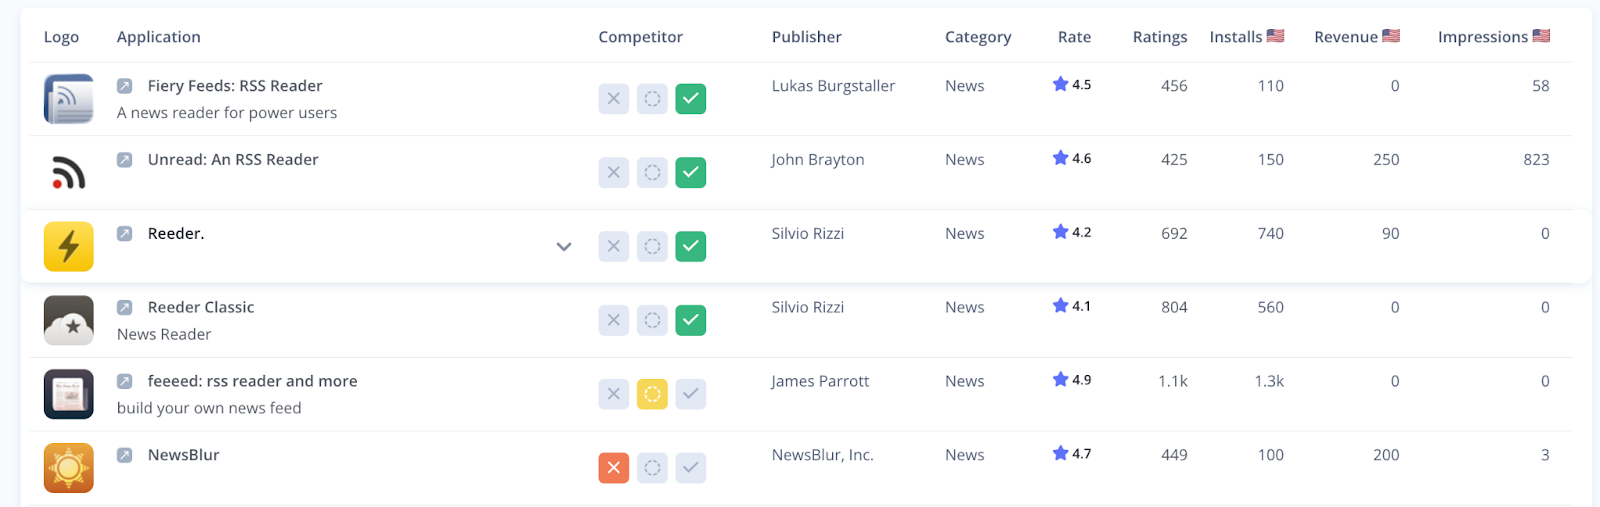Open Reeder Classic application name link
This screenshot has width=1600, height=507.
pos(201,307)
